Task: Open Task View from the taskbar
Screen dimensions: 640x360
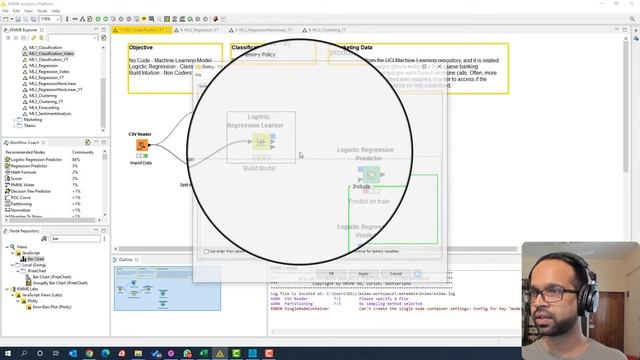Action: pyautogui.click(x=56, y=353)
